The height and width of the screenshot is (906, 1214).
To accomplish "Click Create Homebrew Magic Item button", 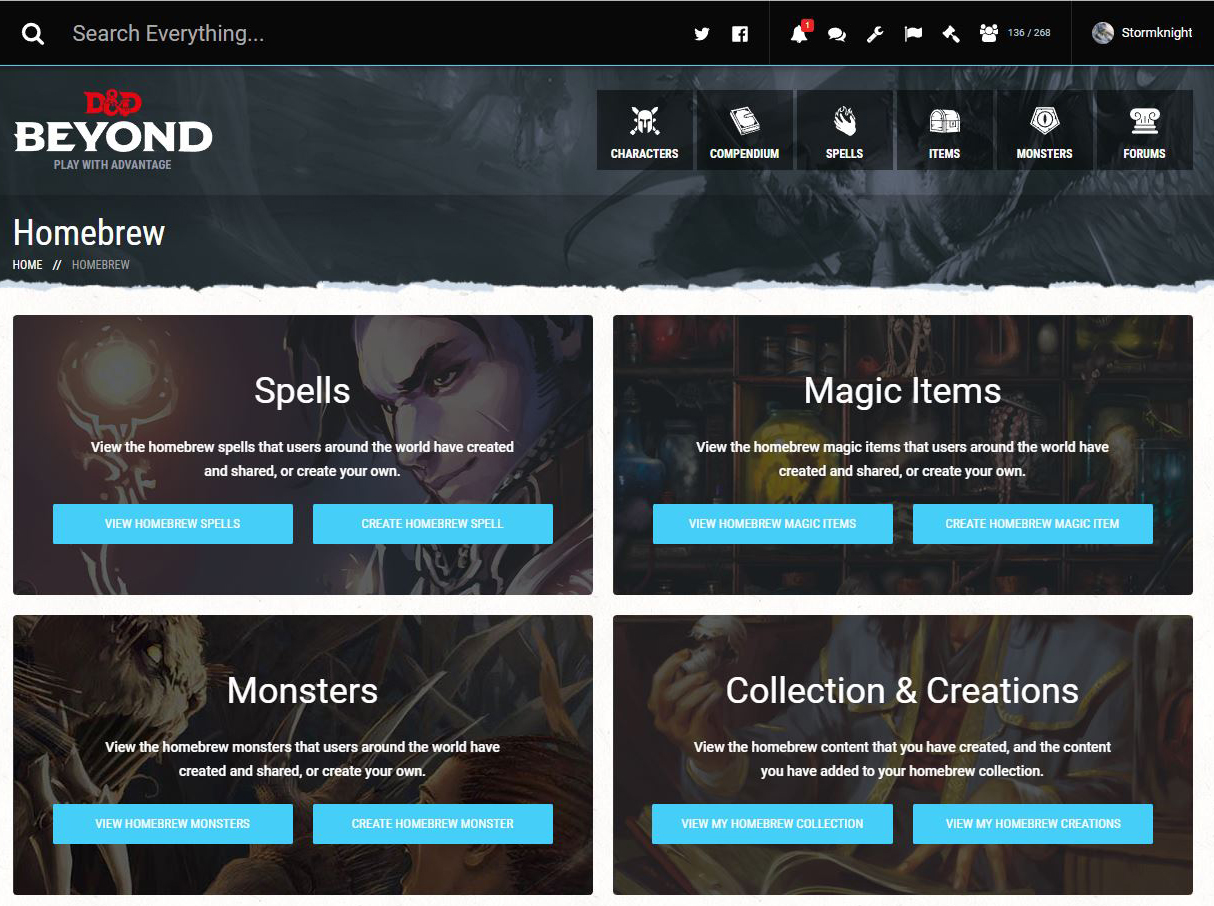I will tap(1033, 524).
